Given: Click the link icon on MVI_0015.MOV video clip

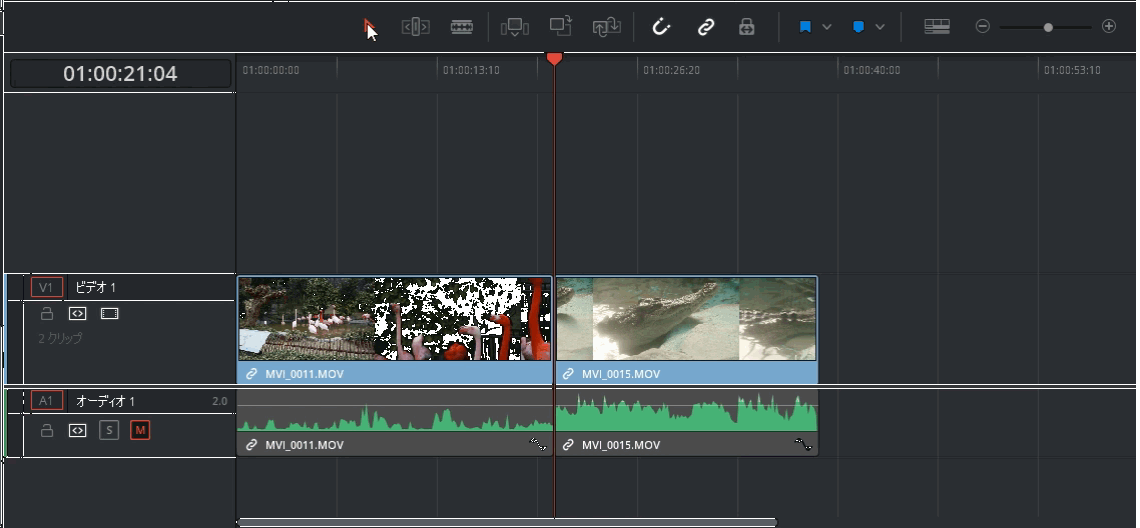Looking at the screenshot, I should coord(569,374).
